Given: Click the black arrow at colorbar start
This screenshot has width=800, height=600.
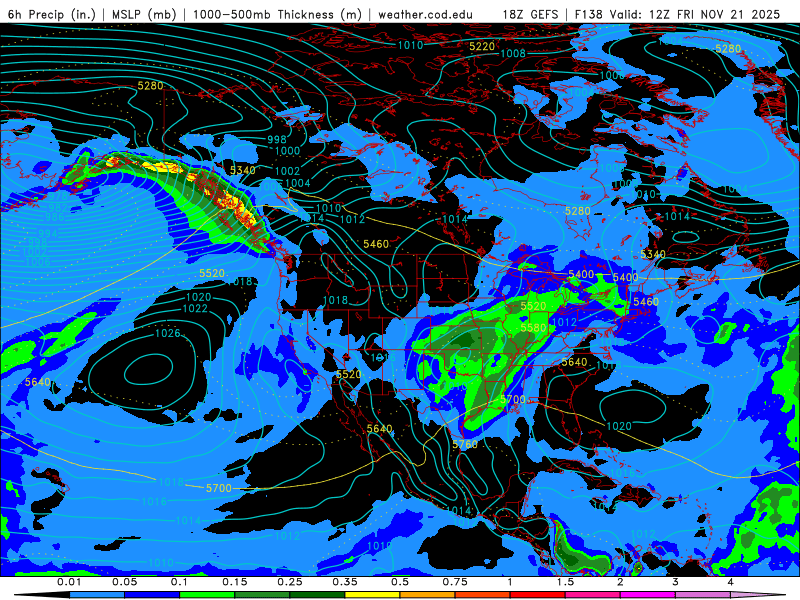Looking at the screenshot, I should click(42, 595).
